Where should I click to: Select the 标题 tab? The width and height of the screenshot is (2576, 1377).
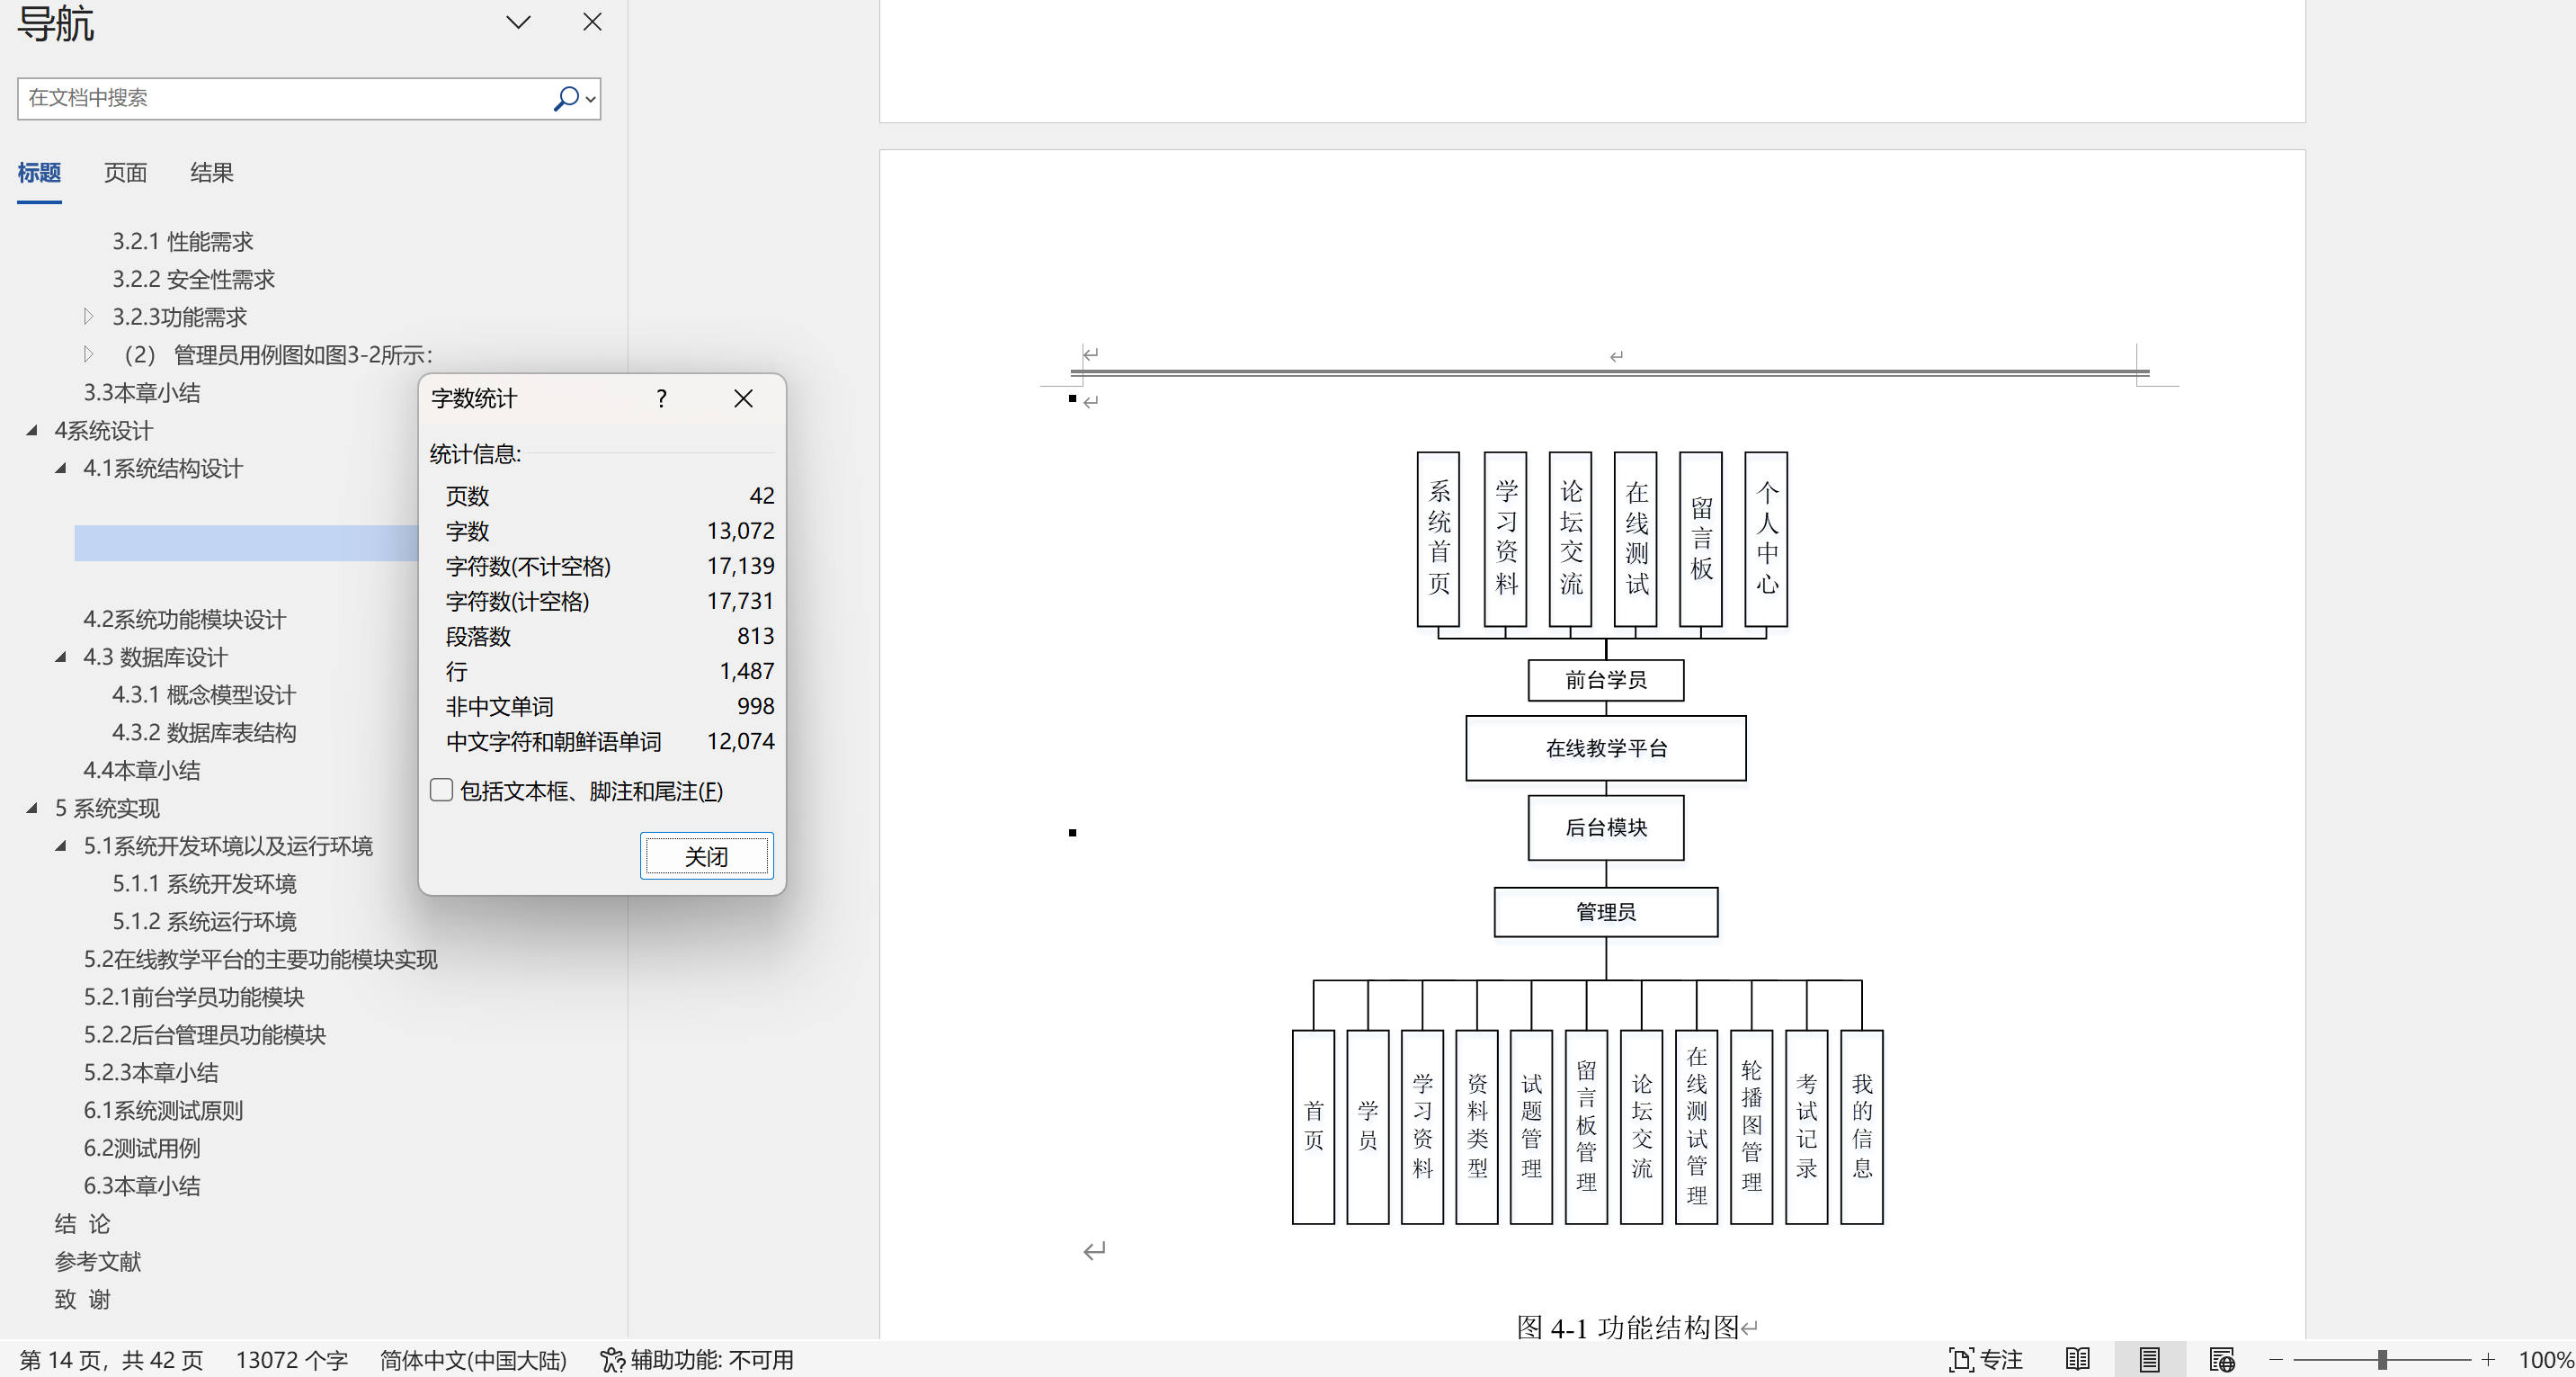point(39,172)
